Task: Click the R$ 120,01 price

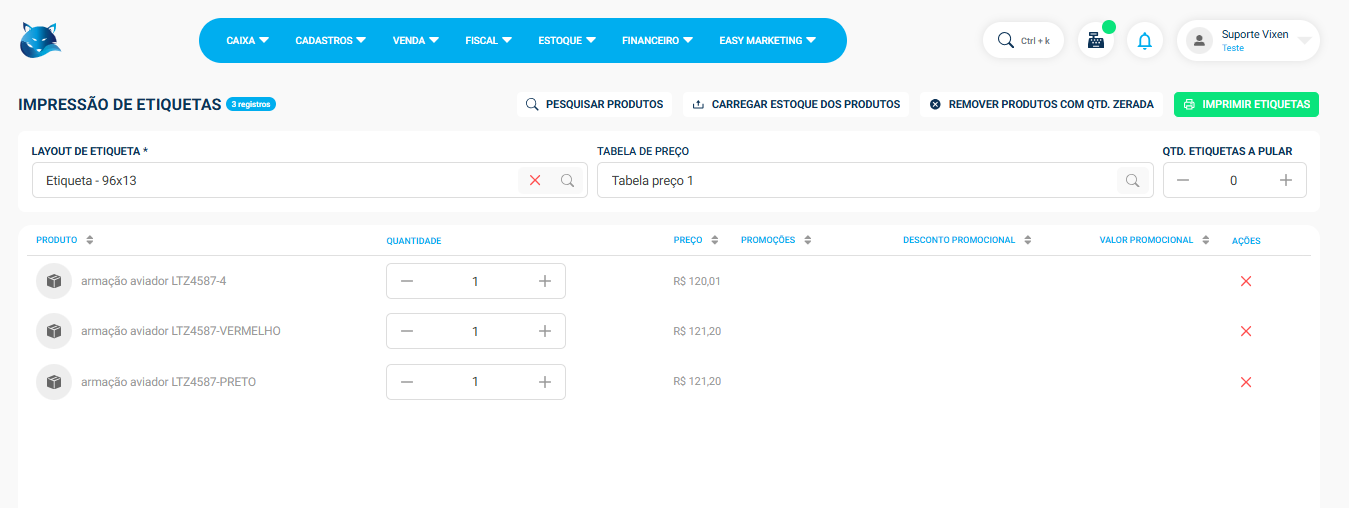Action: coord(697,281)
